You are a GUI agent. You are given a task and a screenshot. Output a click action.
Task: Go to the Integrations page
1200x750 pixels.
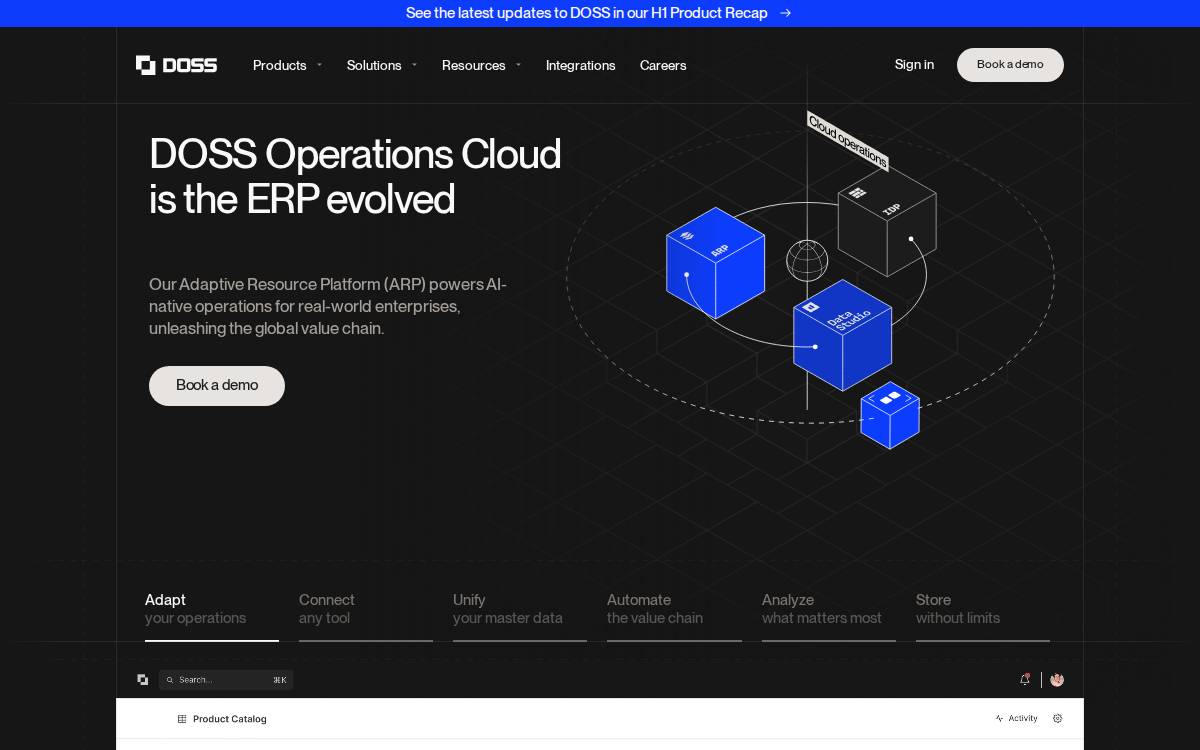580,65
